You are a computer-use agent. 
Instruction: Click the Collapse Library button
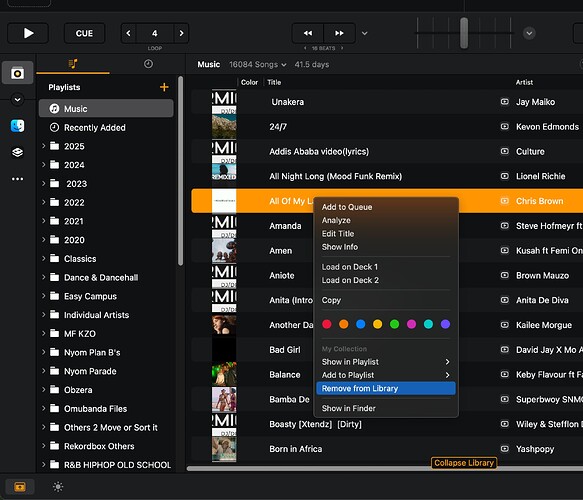[464, 463]
